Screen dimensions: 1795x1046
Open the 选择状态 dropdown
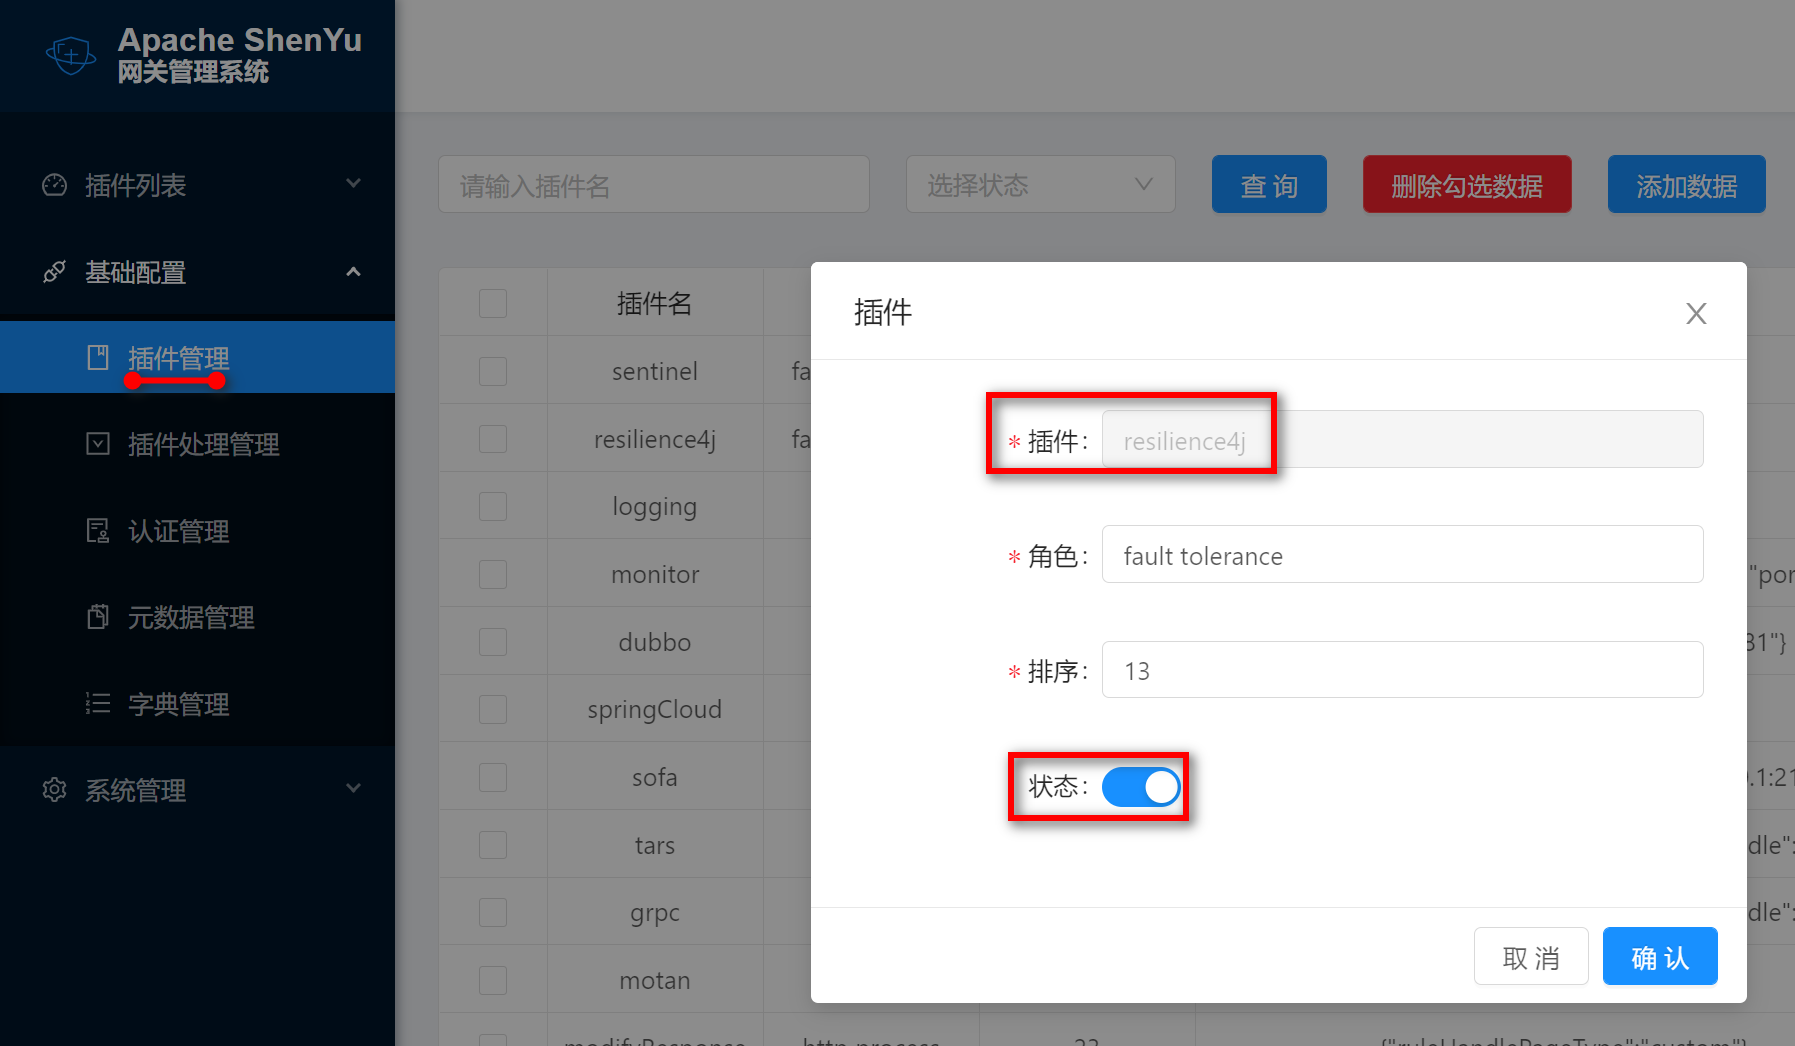pyautogui.click(x=1040, y=185)
